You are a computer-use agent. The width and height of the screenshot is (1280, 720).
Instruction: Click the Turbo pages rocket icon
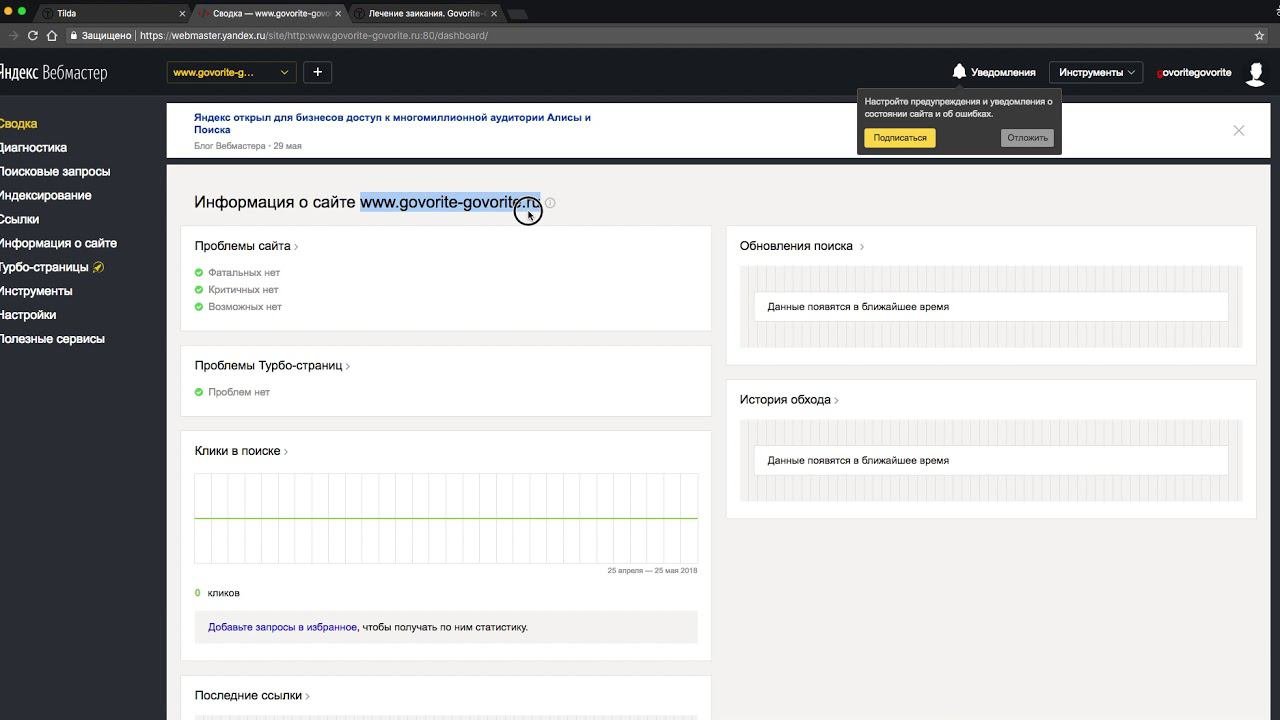[98, 267]
